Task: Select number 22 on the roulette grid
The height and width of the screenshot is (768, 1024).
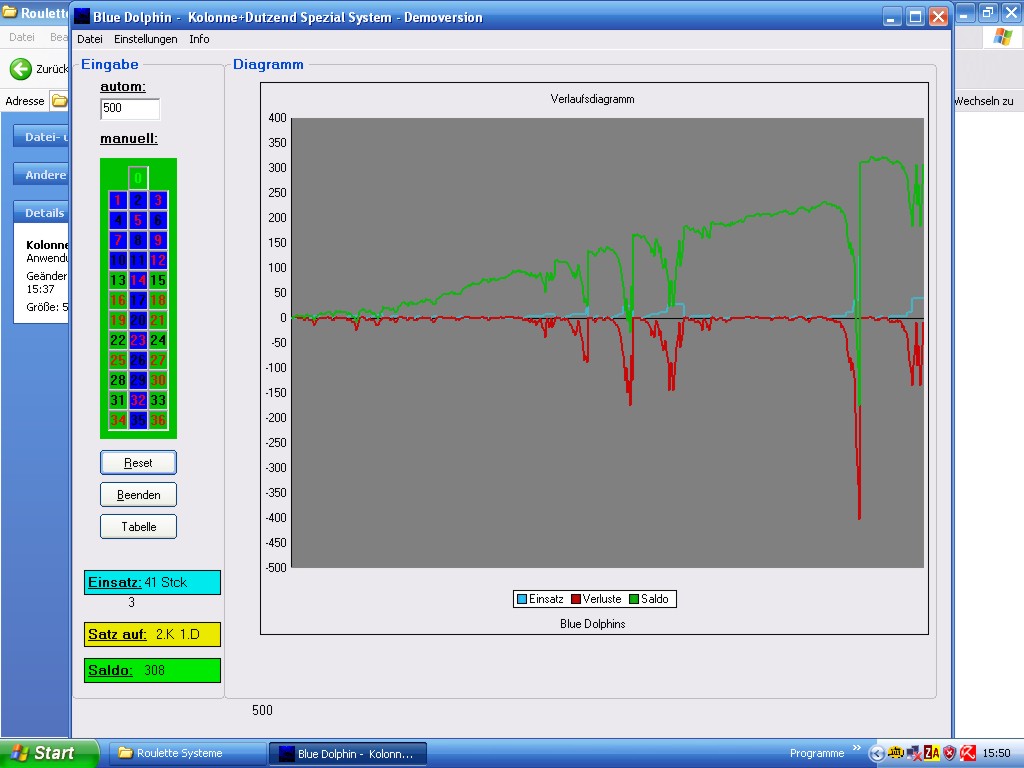Action: (x=118, y=340)
